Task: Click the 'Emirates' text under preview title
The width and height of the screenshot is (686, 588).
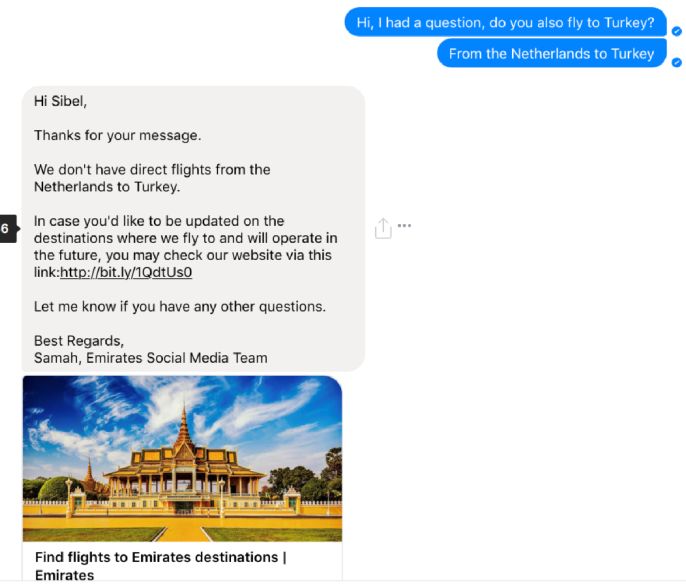Action: (x=64, y=575)
